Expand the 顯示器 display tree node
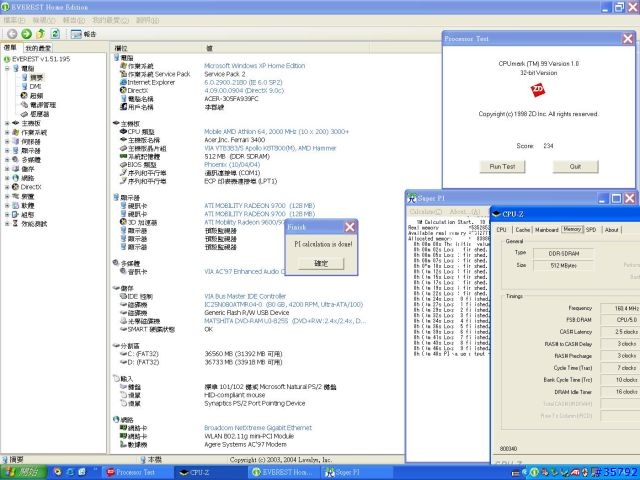The height and width of the screenshot is (480, 640). point(7,151)
